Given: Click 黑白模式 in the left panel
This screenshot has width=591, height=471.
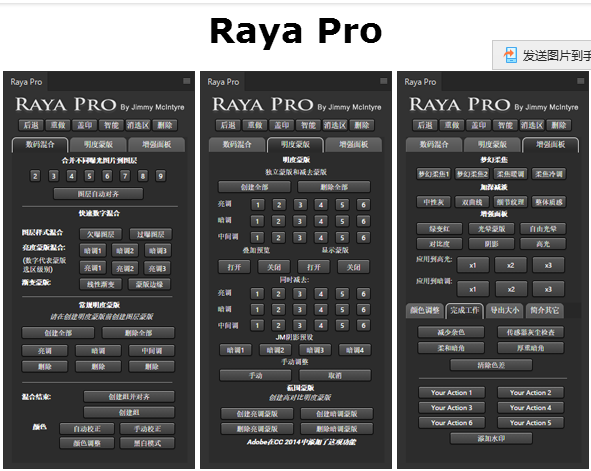Looking at the screenshot, I should (x=147, y=443).
